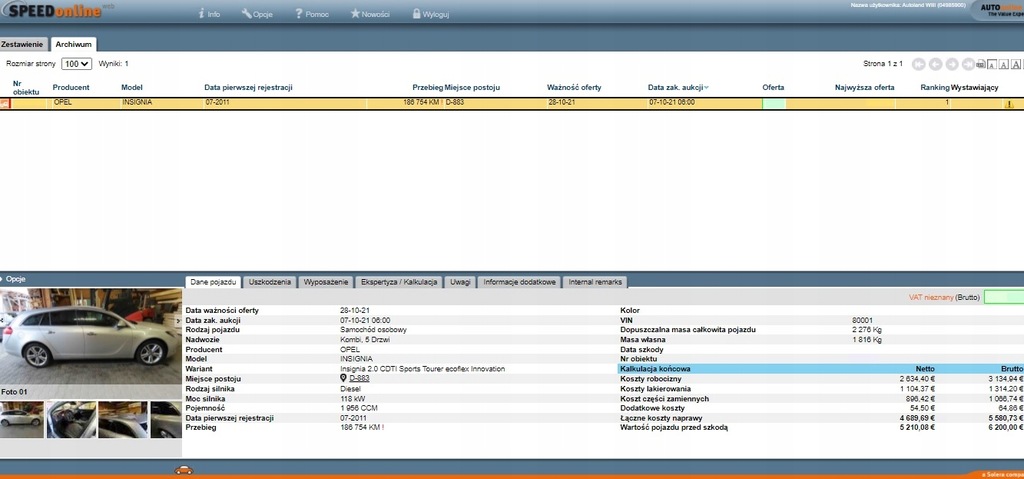Viewport: 1024px width, 479px height.
Task: Open the Uszkodzenia tab
Action: tap(270, 283)
